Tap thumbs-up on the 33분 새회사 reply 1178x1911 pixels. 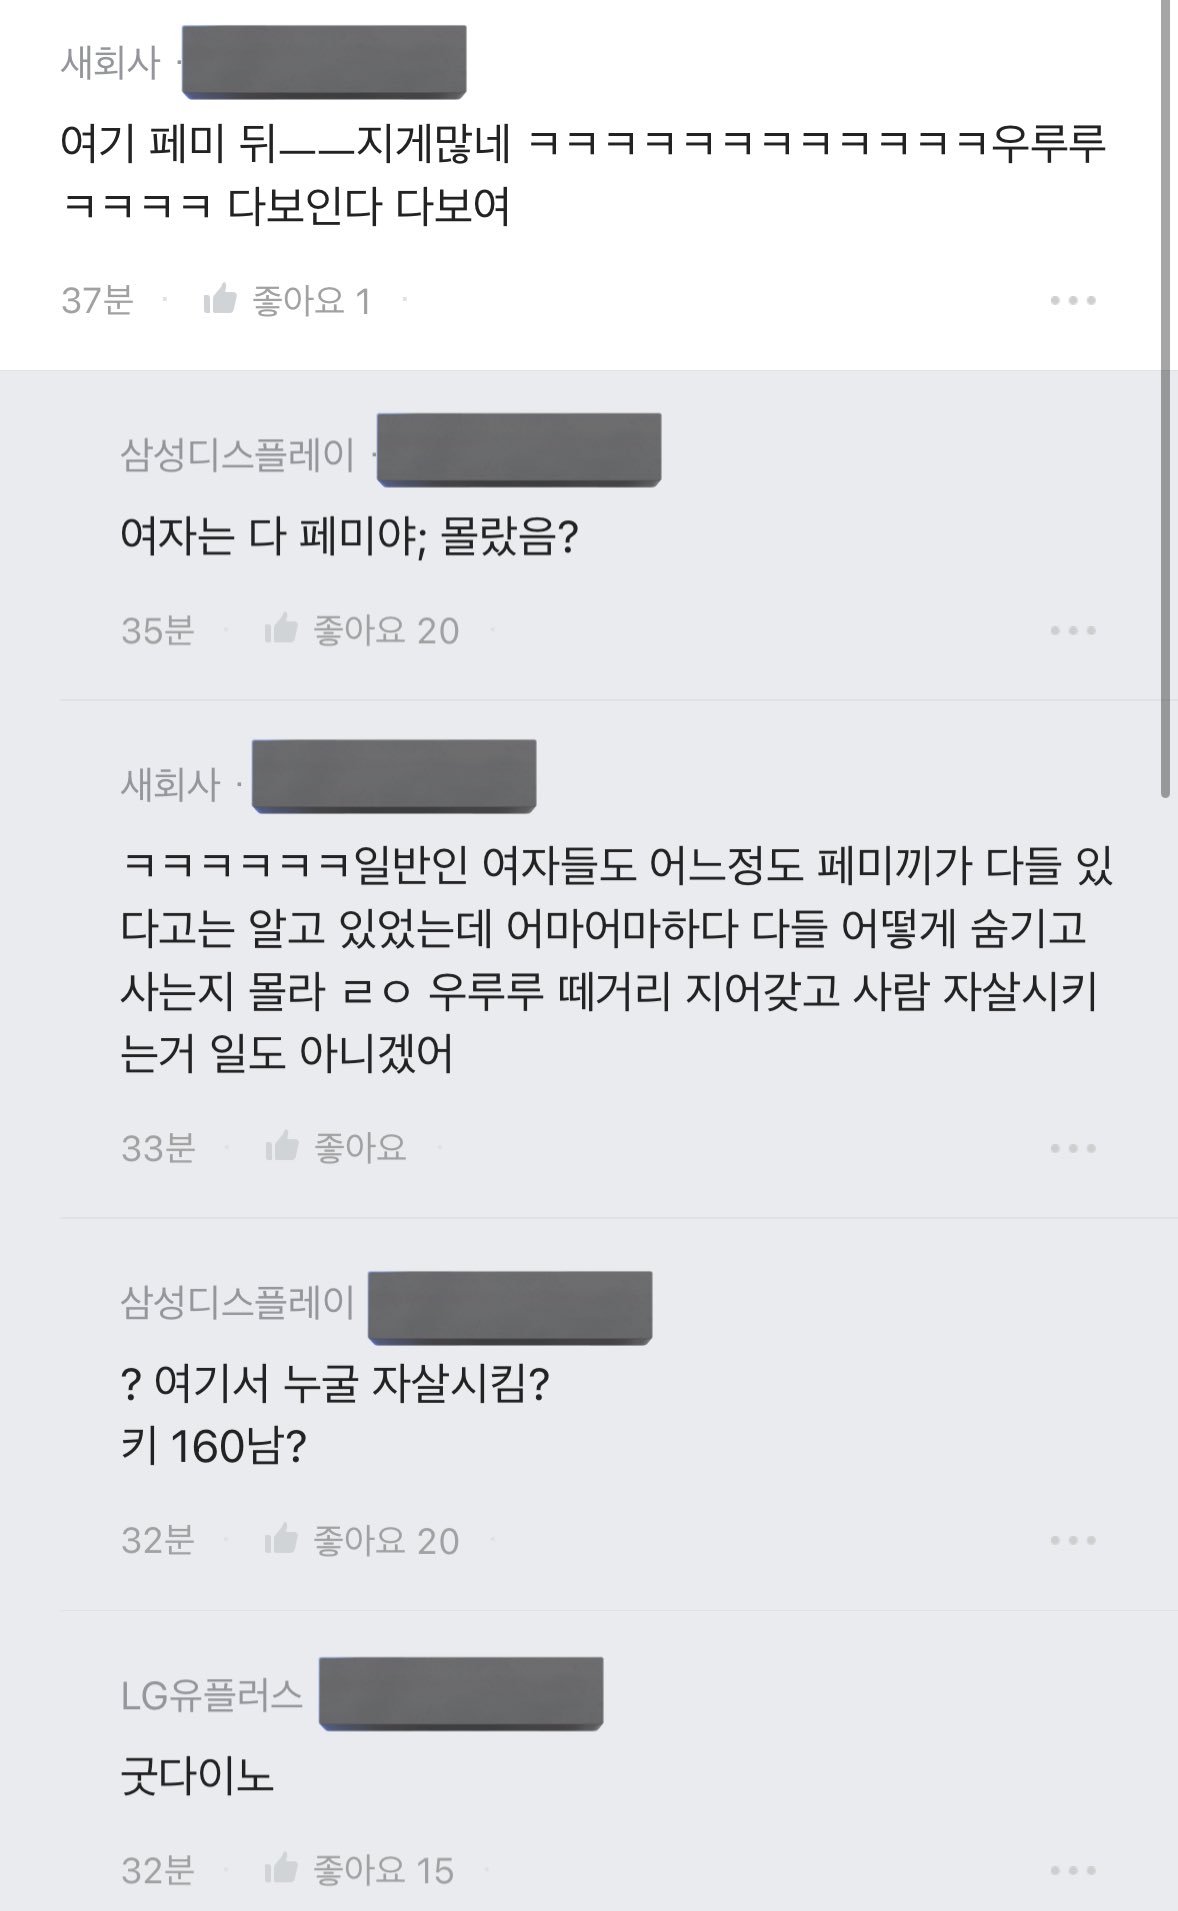point(281,1146)
